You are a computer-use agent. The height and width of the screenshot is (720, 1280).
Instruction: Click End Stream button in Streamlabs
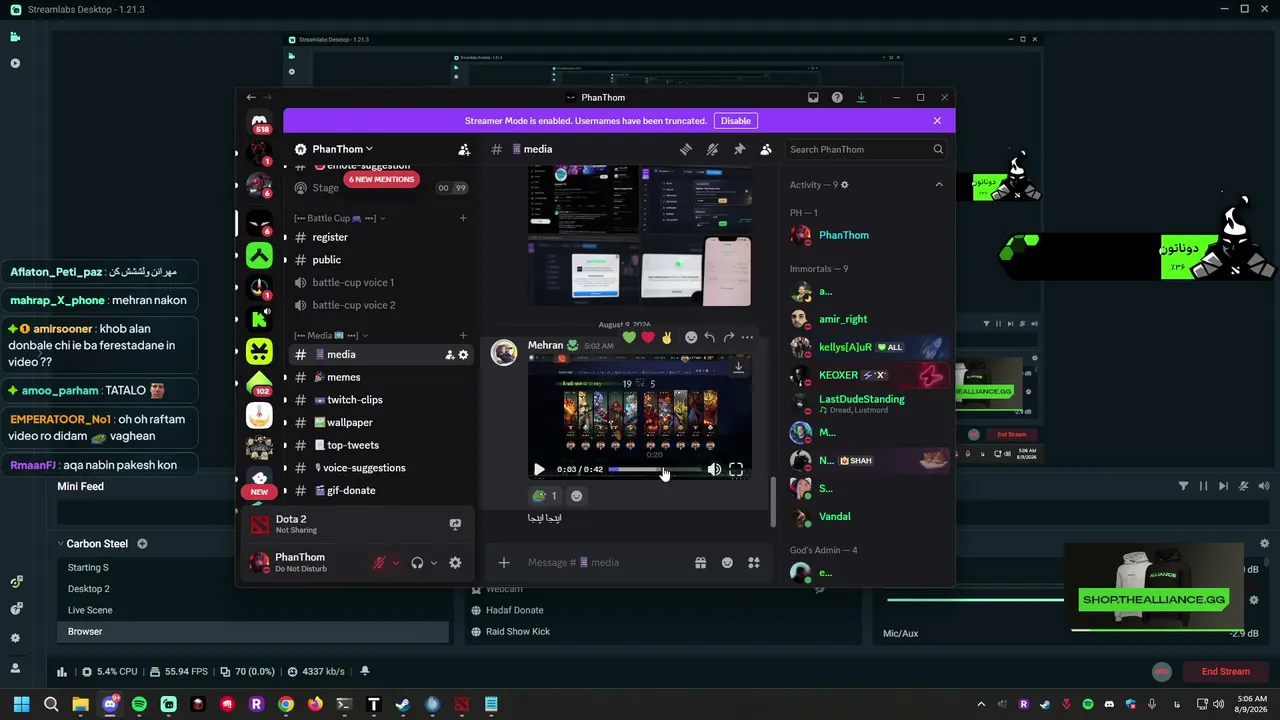point(1226,672)
